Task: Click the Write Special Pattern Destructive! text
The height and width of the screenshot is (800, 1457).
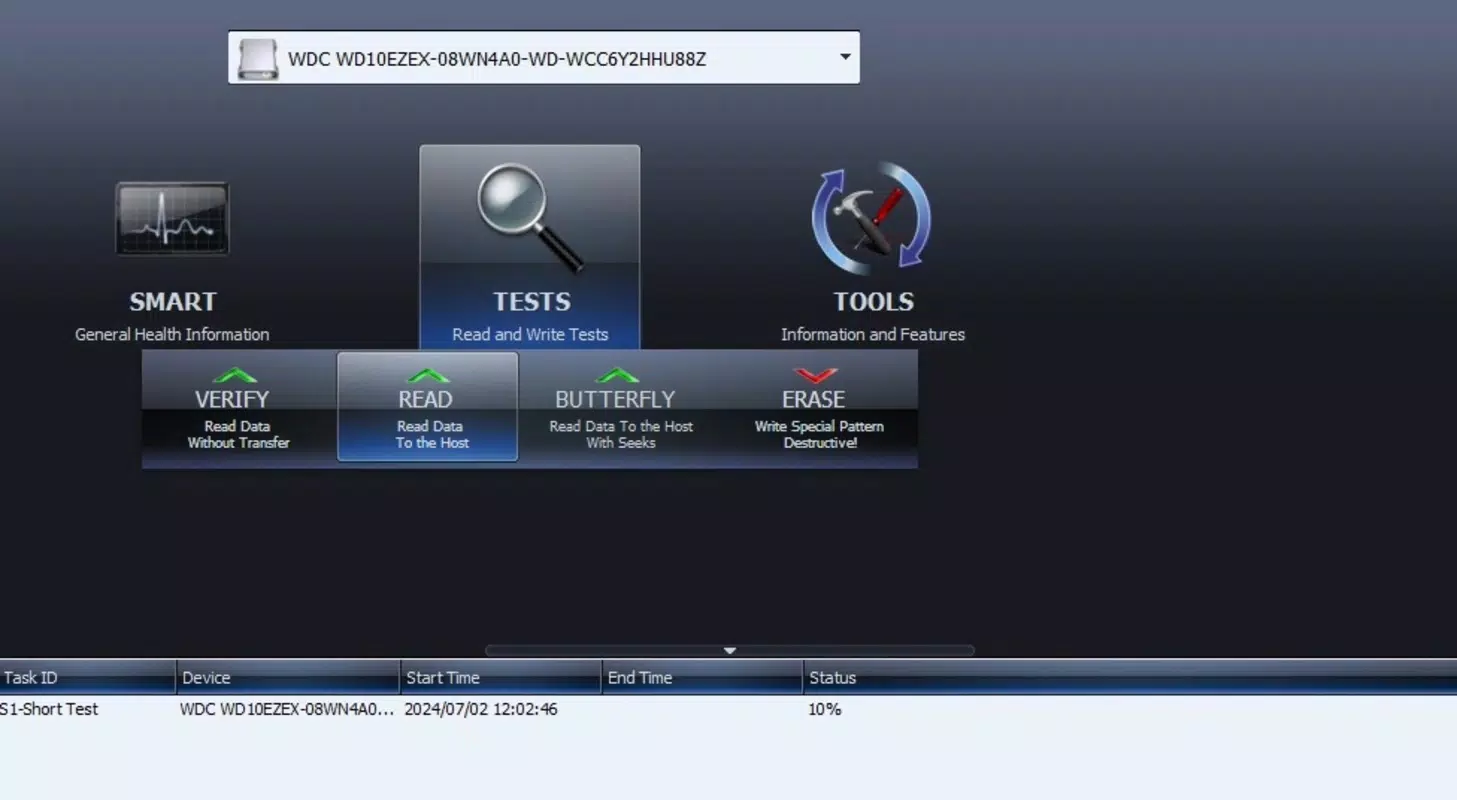Action: tap(820, 434)
